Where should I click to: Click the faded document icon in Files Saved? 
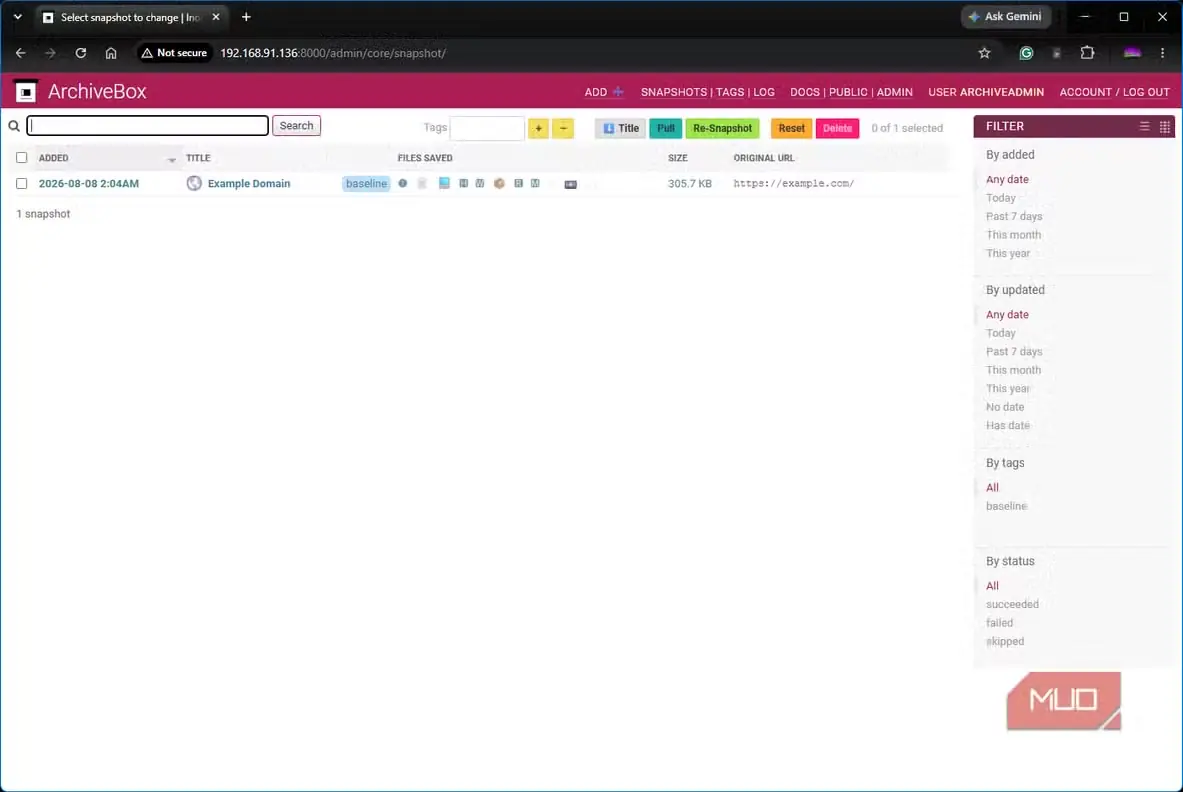(x=422, y=183)
